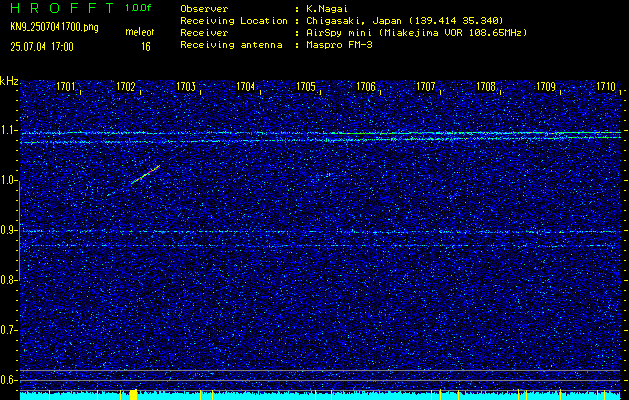Click the 0.7 frequency axis label
Image resolution: width=629 pixels, height=400 pixels.
[7, 330]
